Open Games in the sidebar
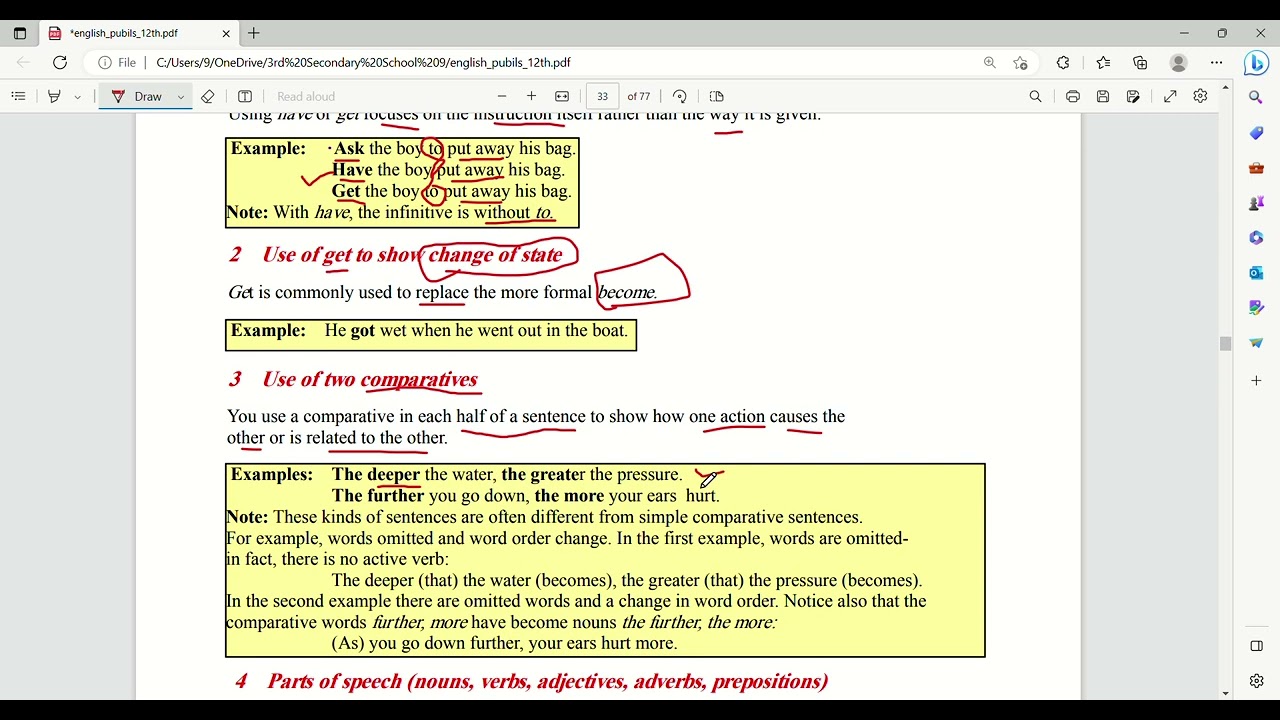 point(1256,203)
